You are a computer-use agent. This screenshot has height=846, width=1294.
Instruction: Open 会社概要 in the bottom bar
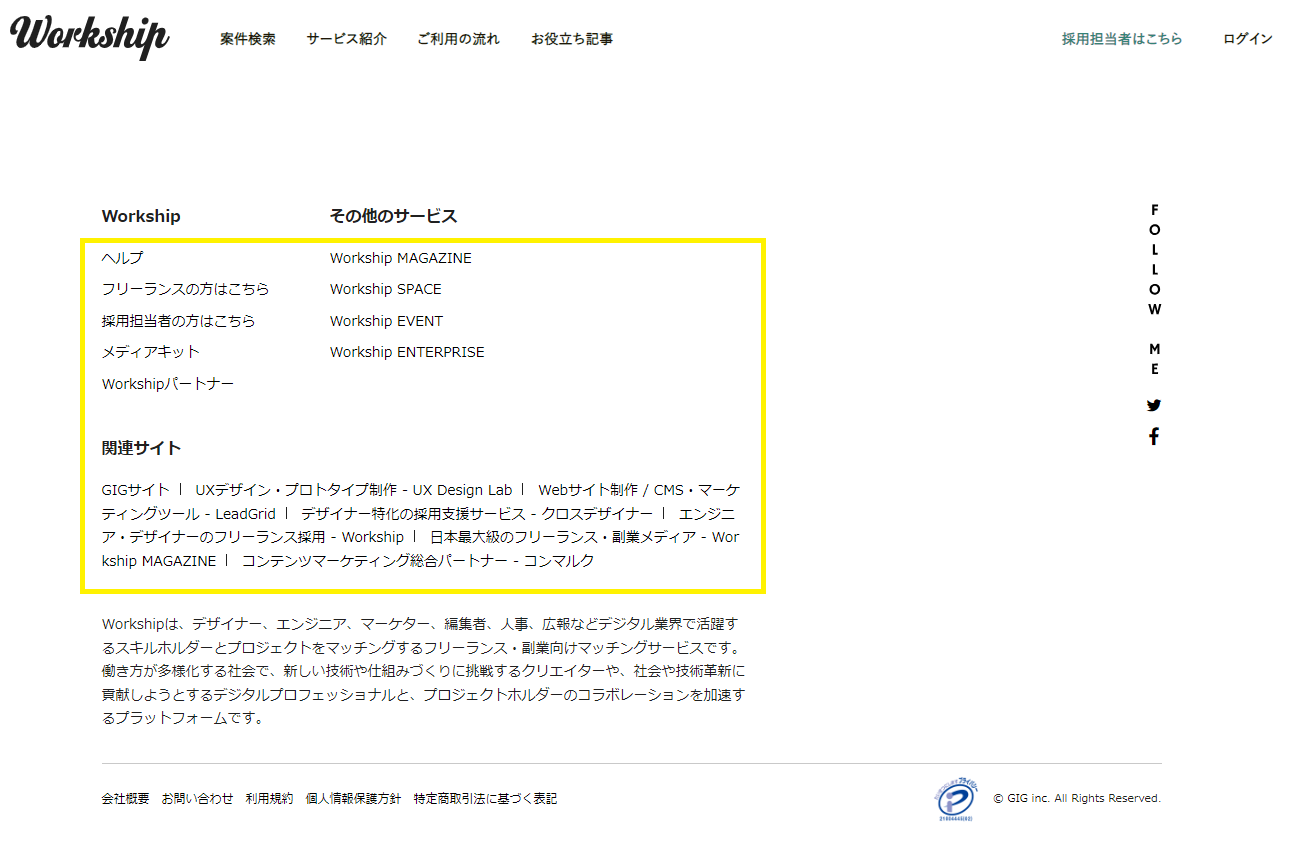pos(126,799)
